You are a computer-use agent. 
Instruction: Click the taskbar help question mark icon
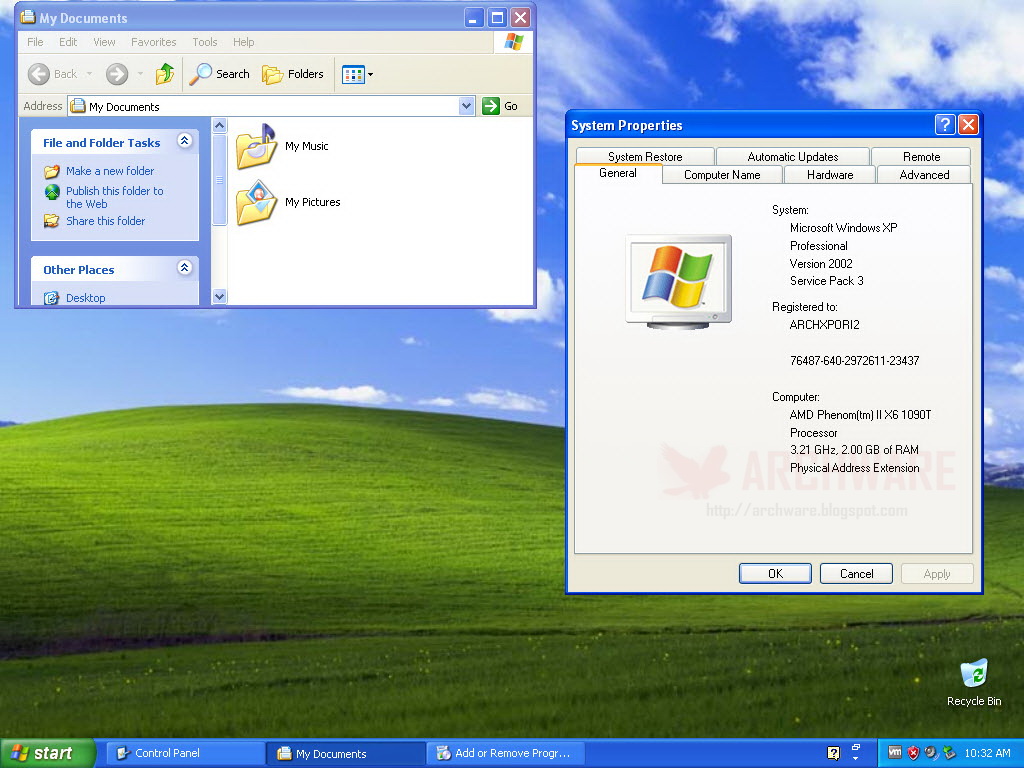[x=833, y=753]
